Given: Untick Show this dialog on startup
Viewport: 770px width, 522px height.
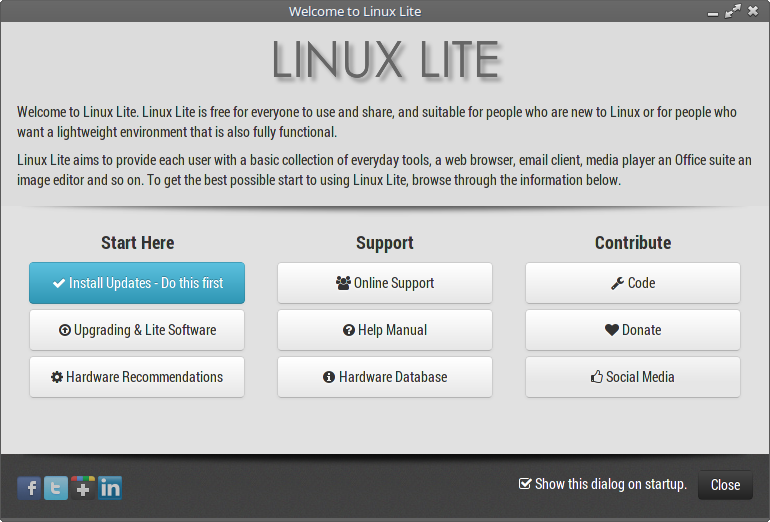Looking at the screenshot, I should pyautogui.click(x=525, y=484).
